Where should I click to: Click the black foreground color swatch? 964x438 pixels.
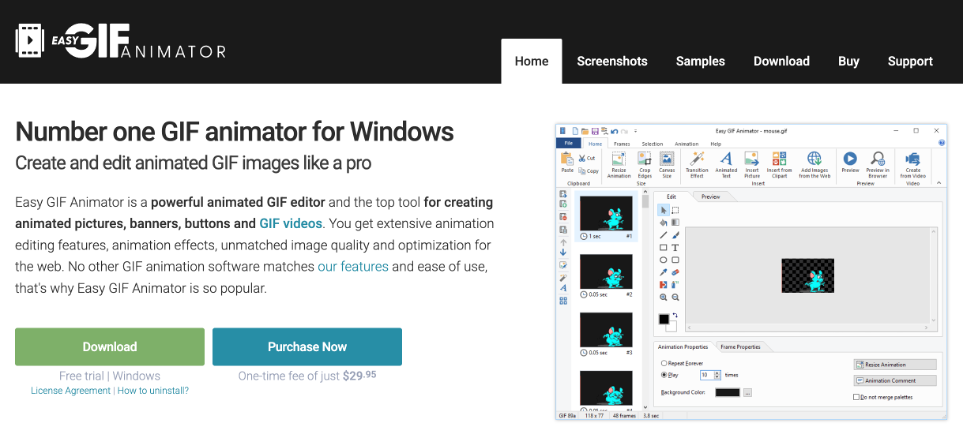pyautogui.click(x=664, y=319)
